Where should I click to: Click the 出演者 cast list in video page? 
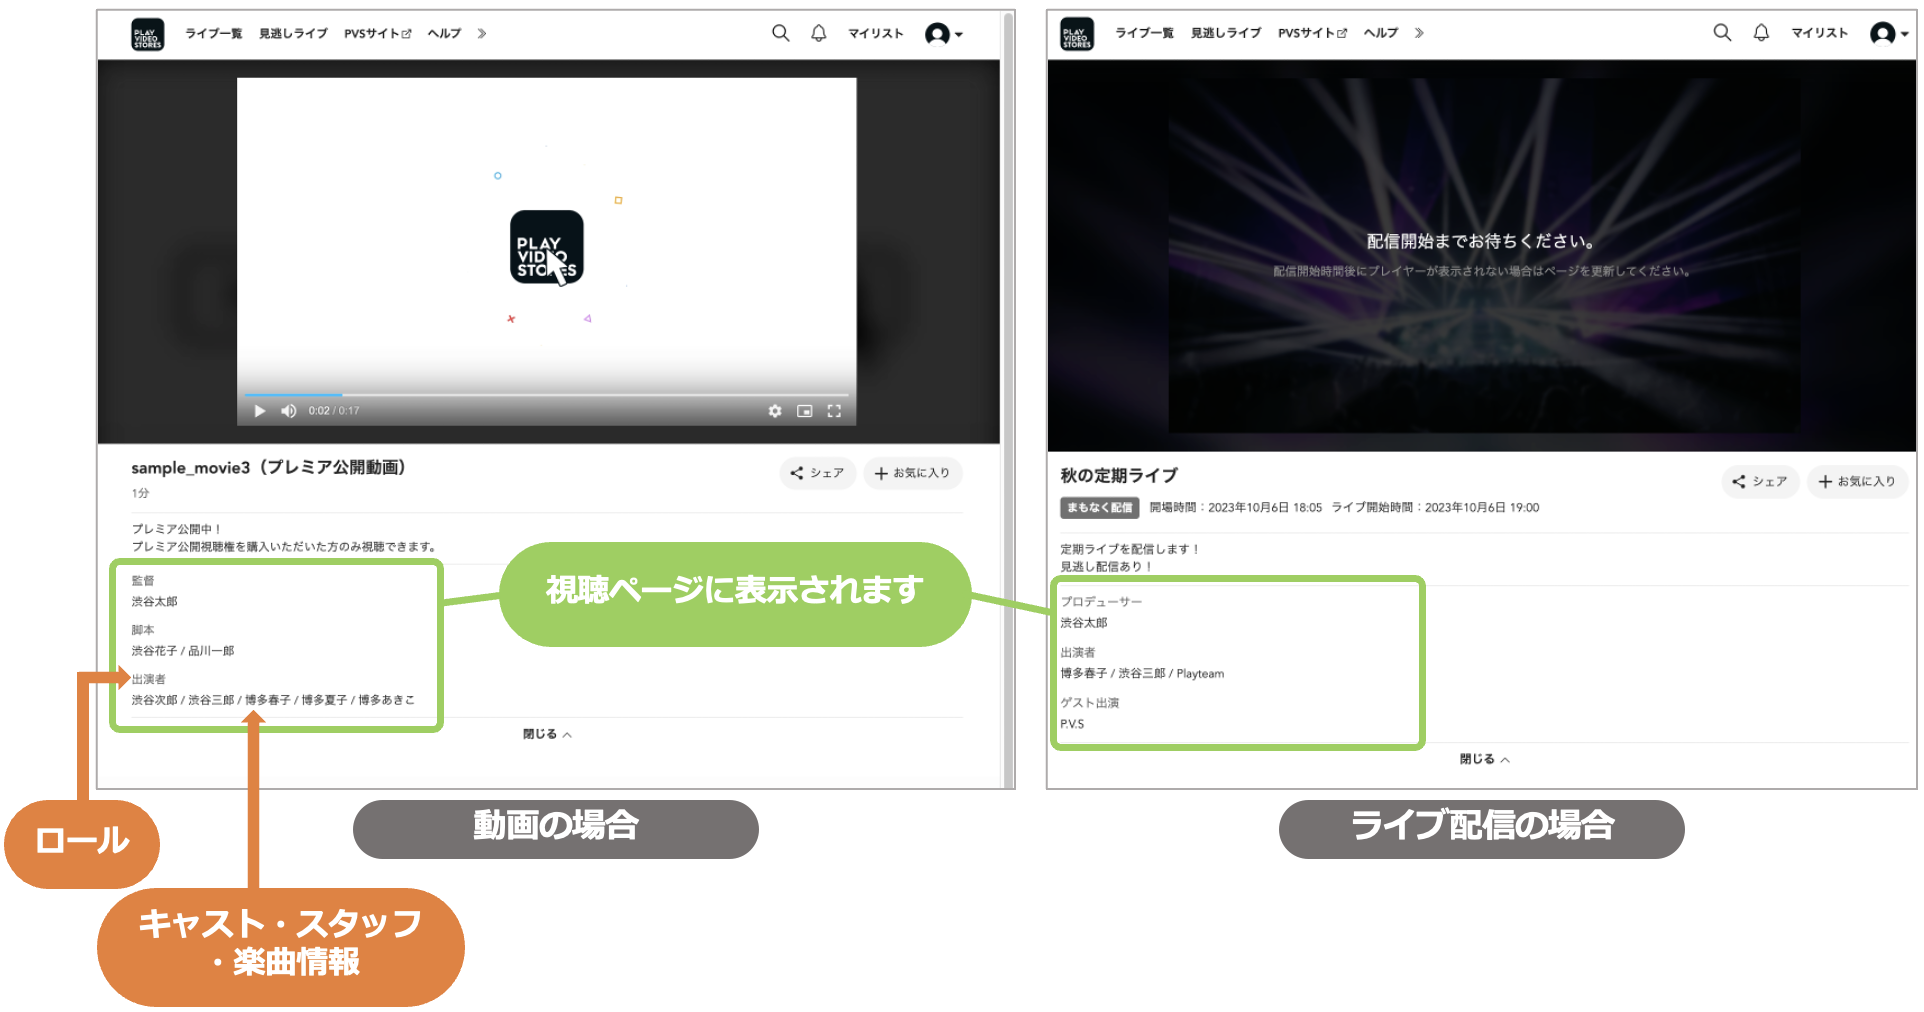(273, 700)
